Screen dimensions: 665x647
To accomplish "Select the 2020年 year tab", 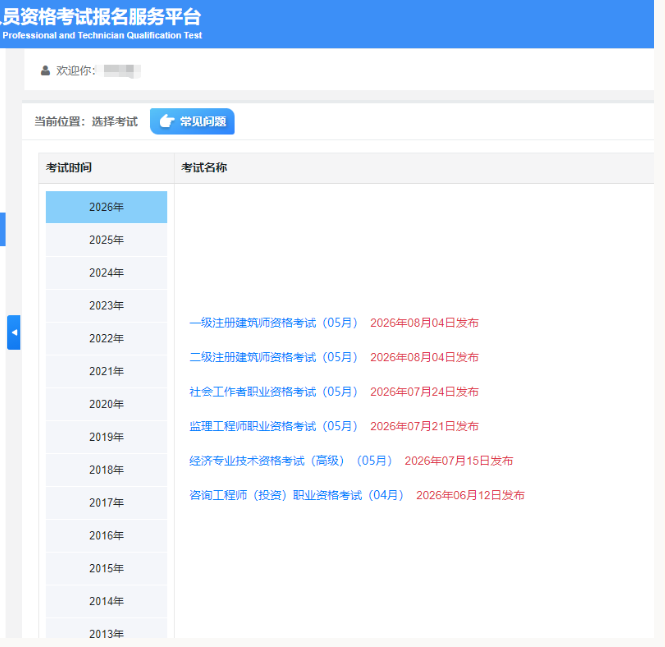I will tap(106, 404).
